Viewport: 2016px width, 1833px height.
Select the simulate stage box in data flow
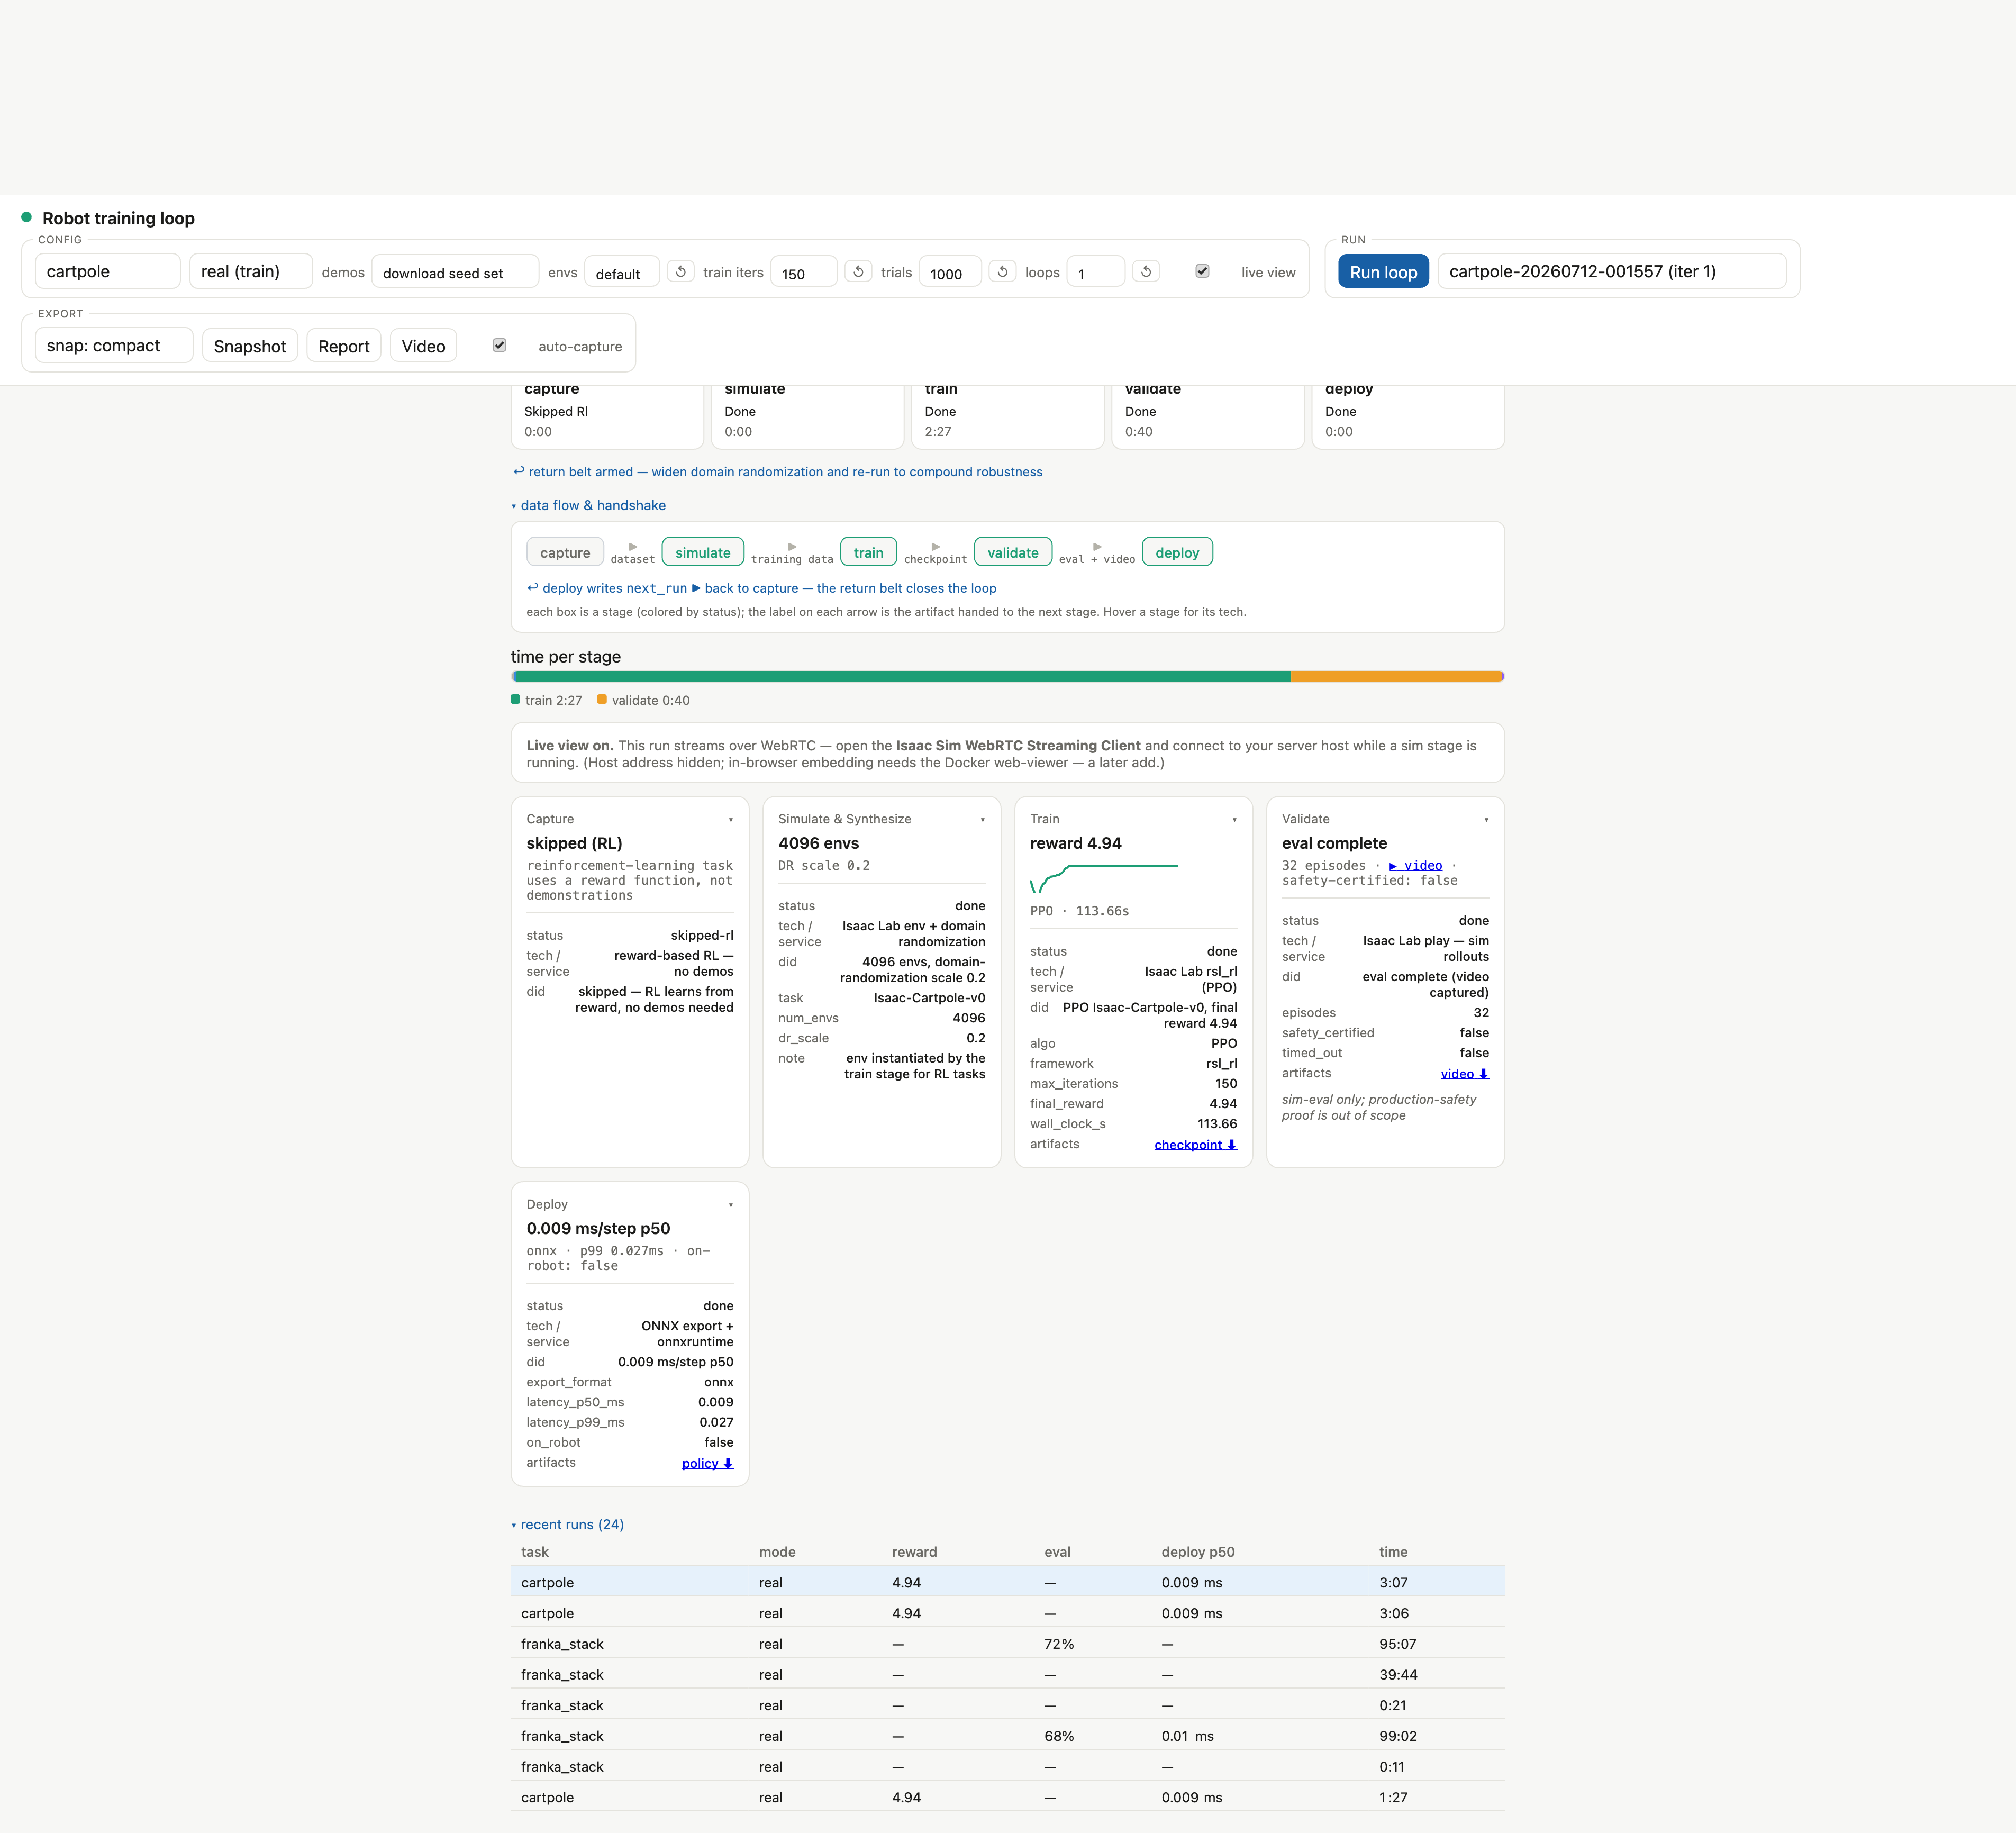click(702, 552)
